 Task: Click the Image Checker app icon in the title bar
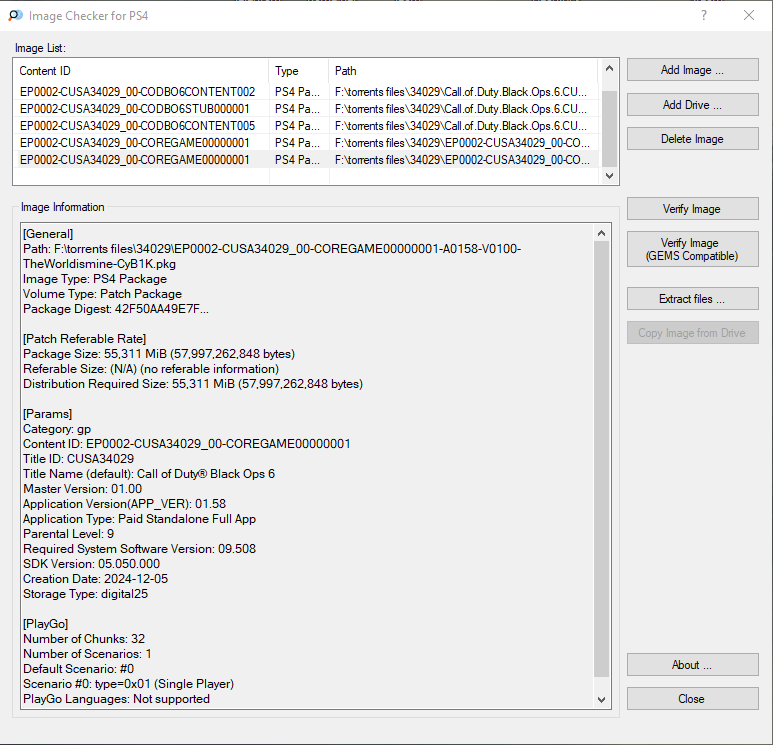click(15, 15)
